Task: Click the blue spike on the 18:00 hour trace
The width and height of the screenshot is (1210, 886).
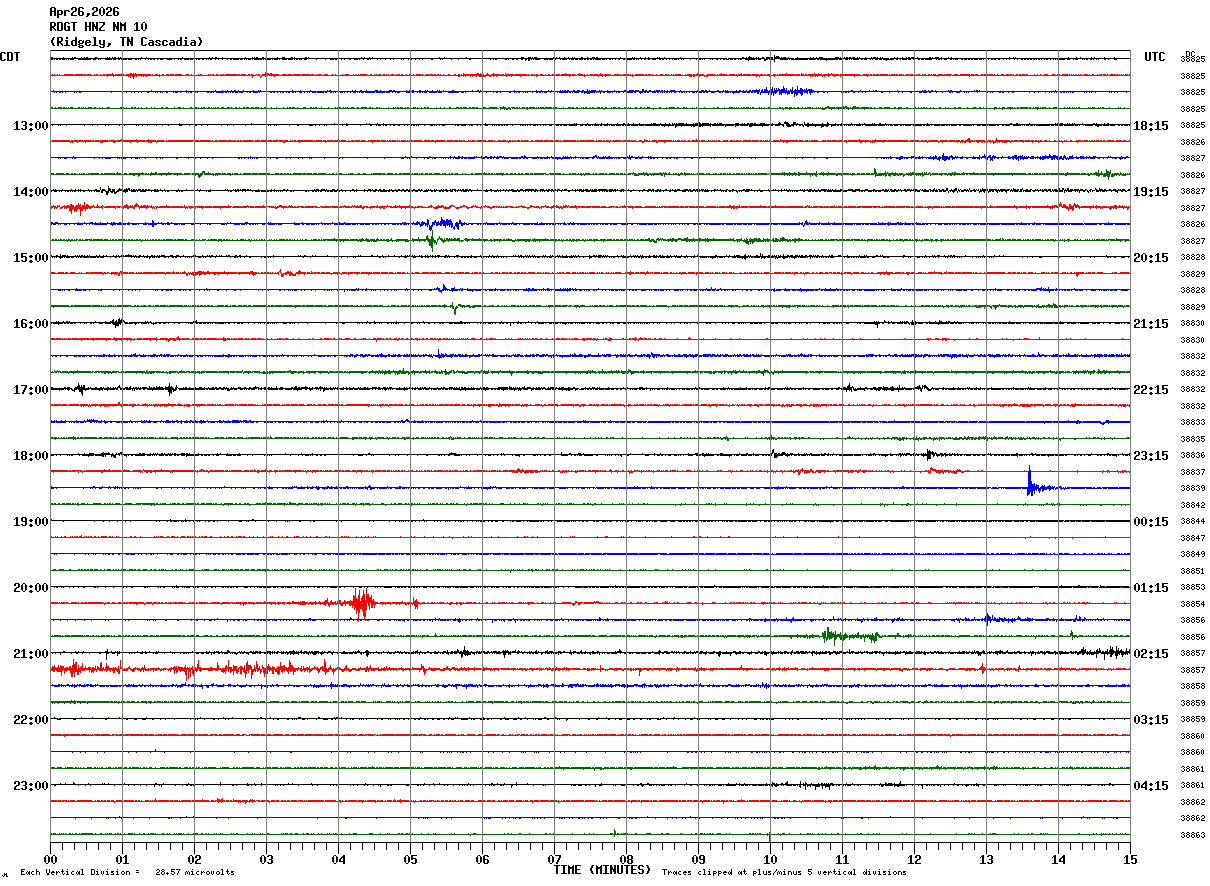Action: (x=1030, y=482)
